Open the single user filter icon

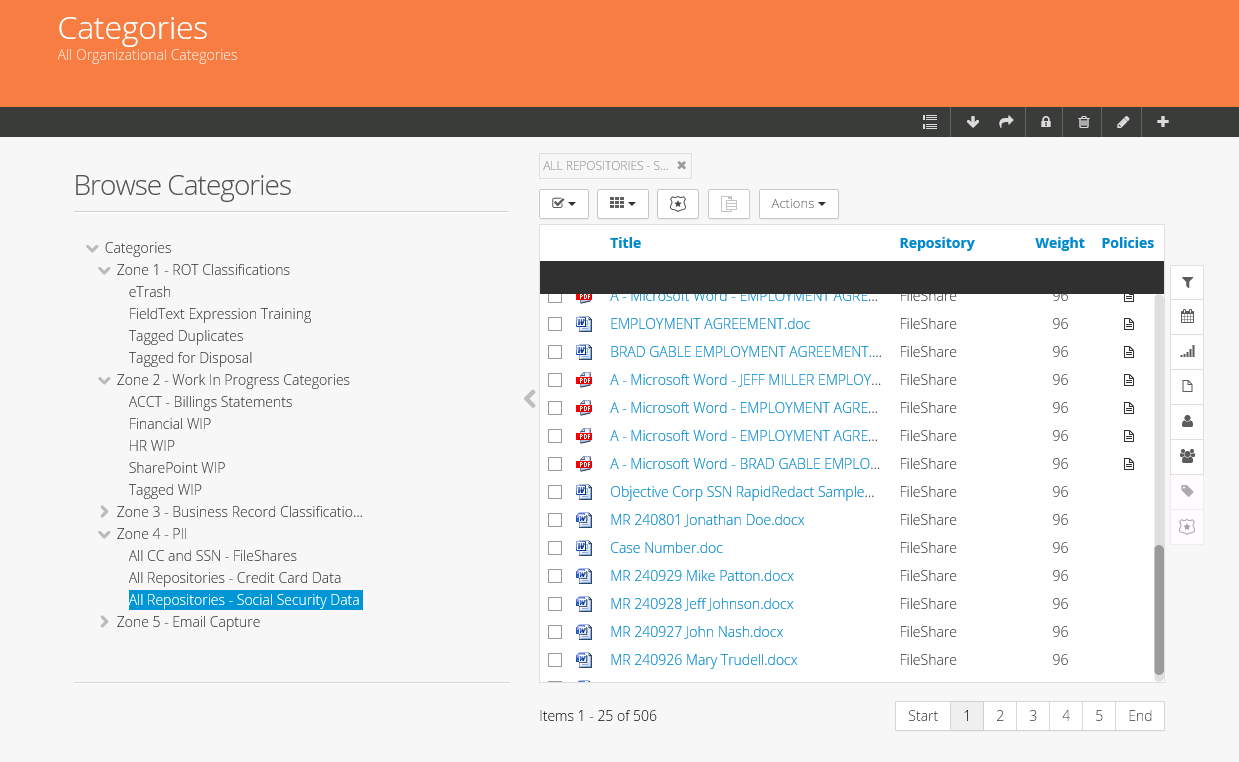pos(1187,422)
